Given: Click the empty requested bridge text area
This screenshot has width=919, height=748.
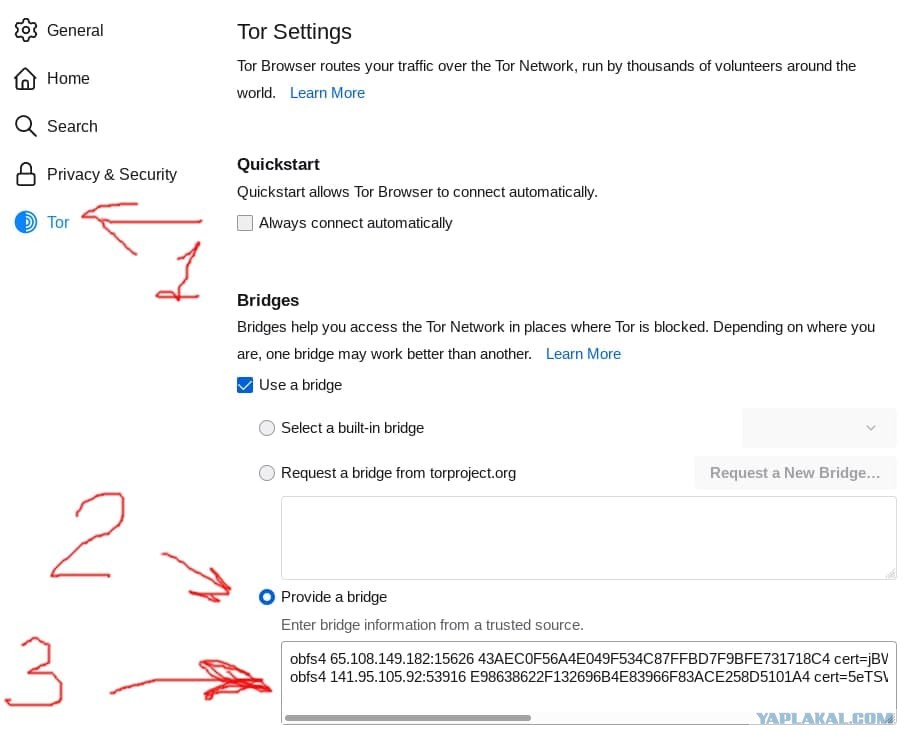Looking at the screenshot, I should [588, 538].
